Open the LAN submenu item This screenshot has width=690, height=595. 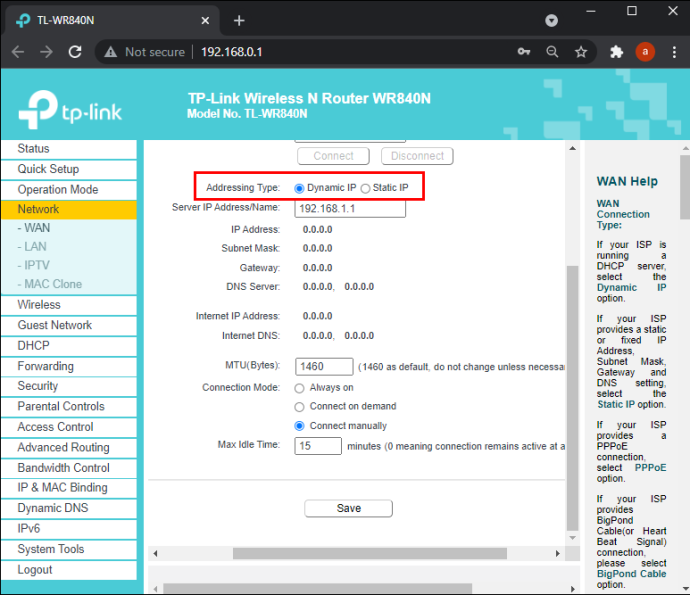point(35,246)
